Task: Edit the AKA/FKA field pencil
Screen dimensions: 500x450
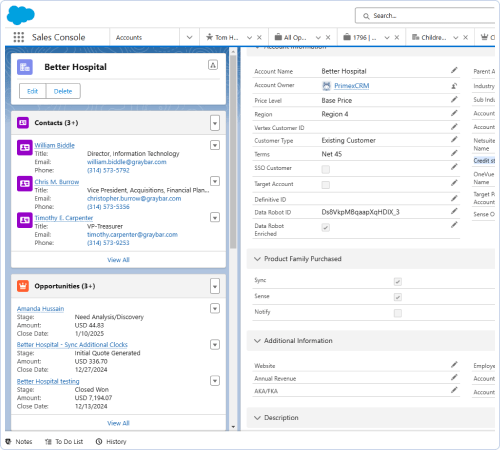Action: point(454,390)
